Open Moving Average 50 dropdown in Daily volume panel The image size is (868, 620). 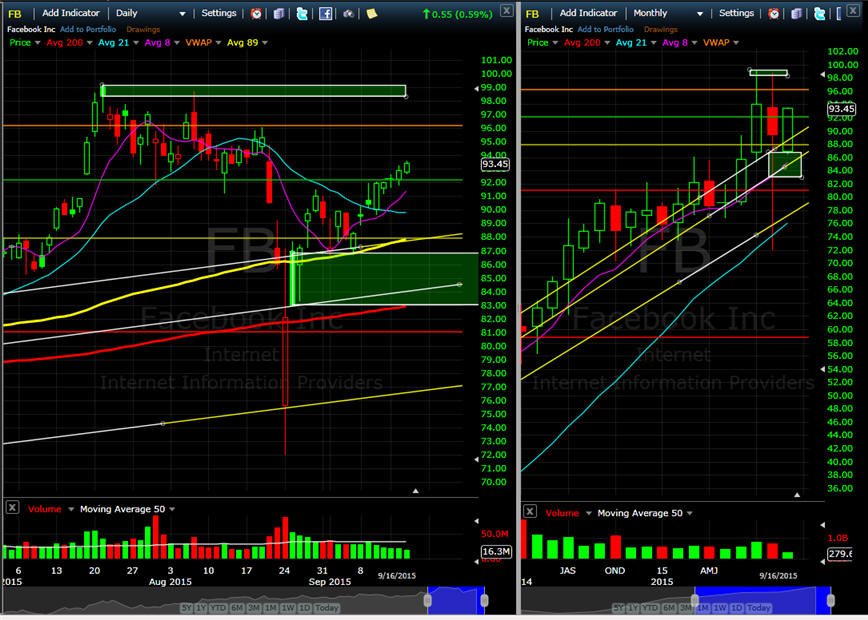172,509
